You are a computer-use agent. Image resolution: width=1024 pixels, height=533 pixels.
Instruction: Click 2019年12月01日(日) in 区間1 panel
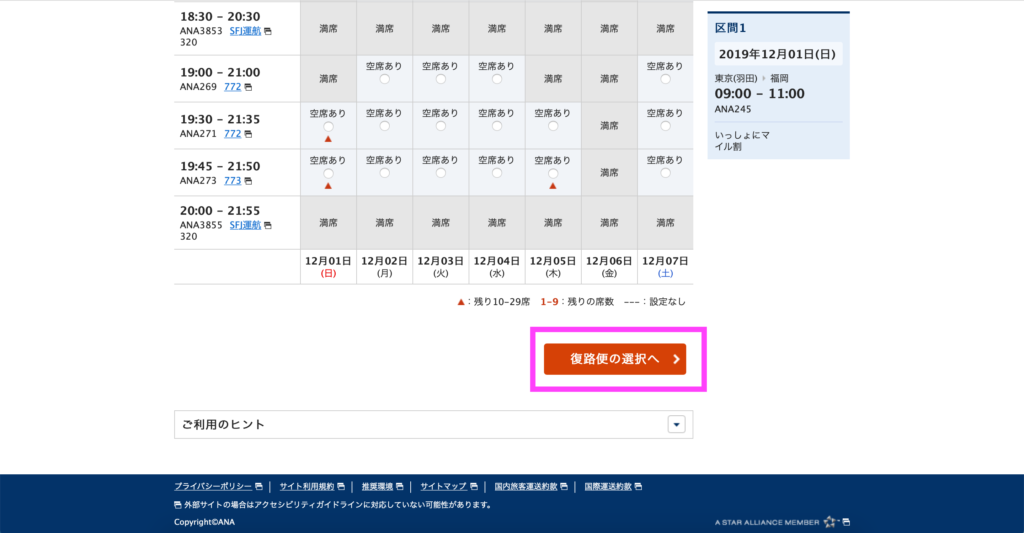click(777, 54)
